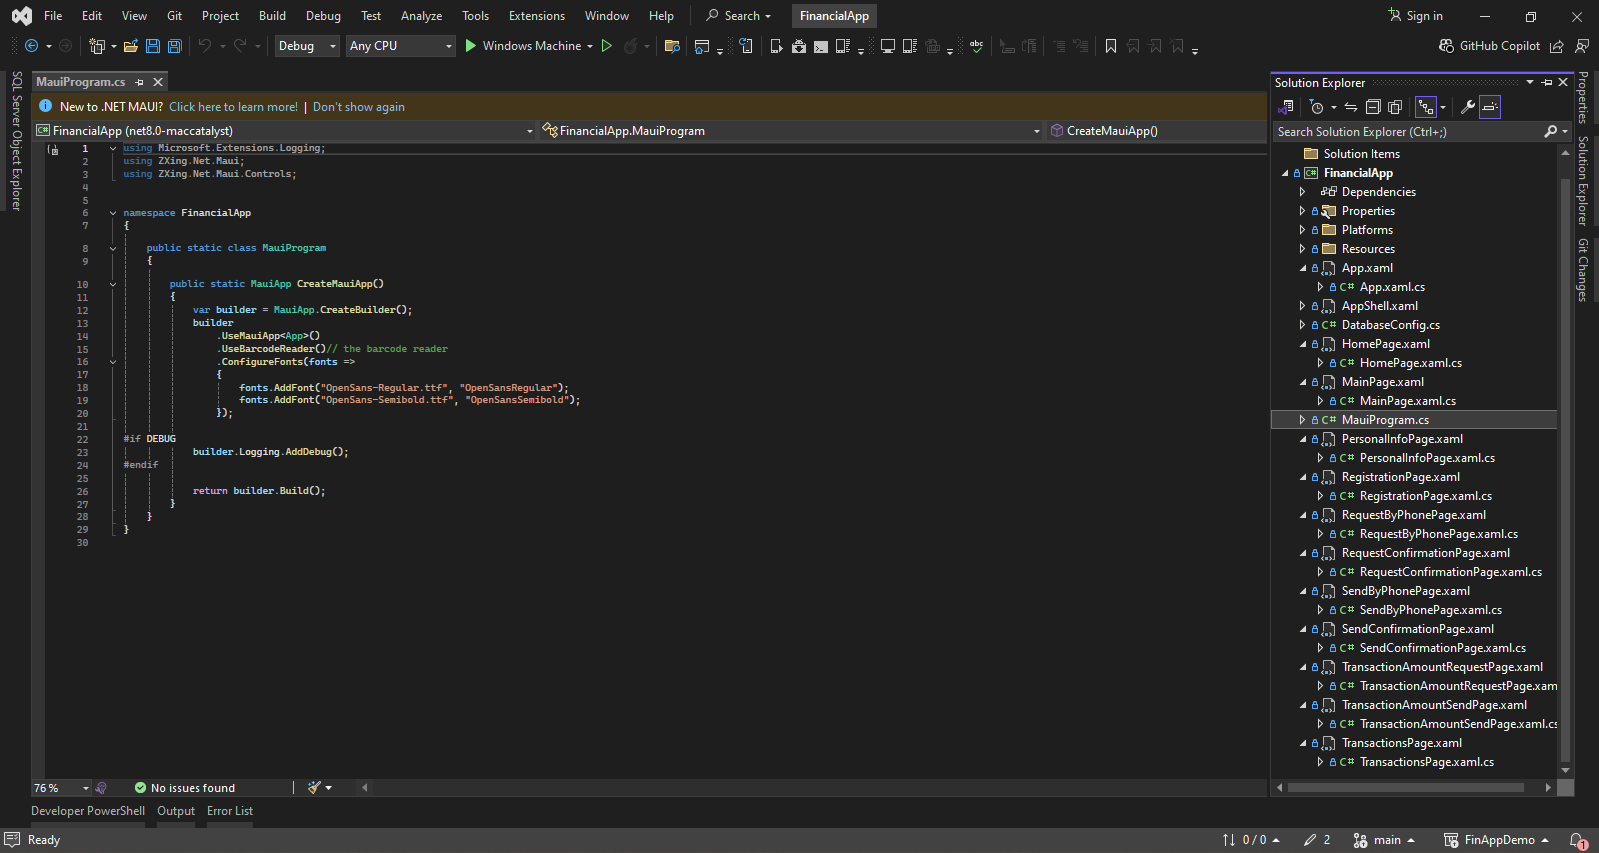
Task: Click the Send Feedback share icon
Action: tap(1557, 46)
